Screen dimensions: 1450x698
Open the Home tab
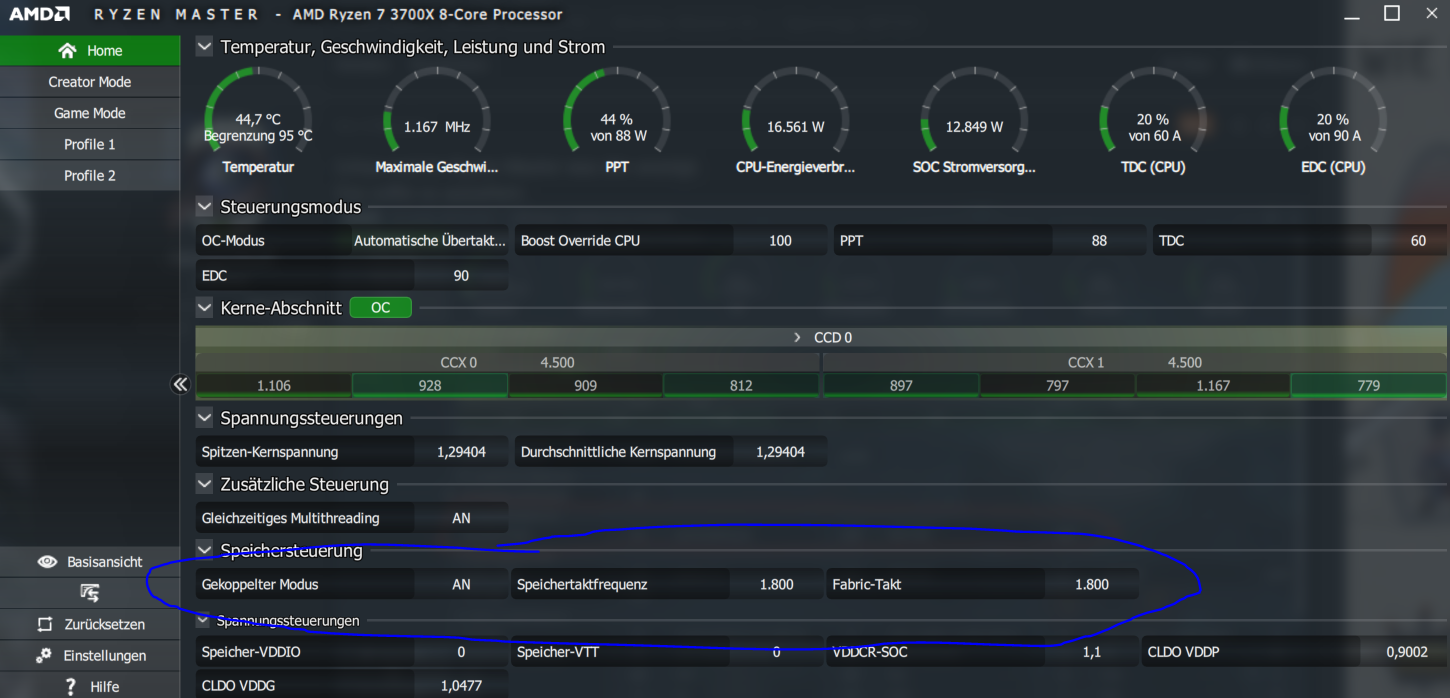90,50
